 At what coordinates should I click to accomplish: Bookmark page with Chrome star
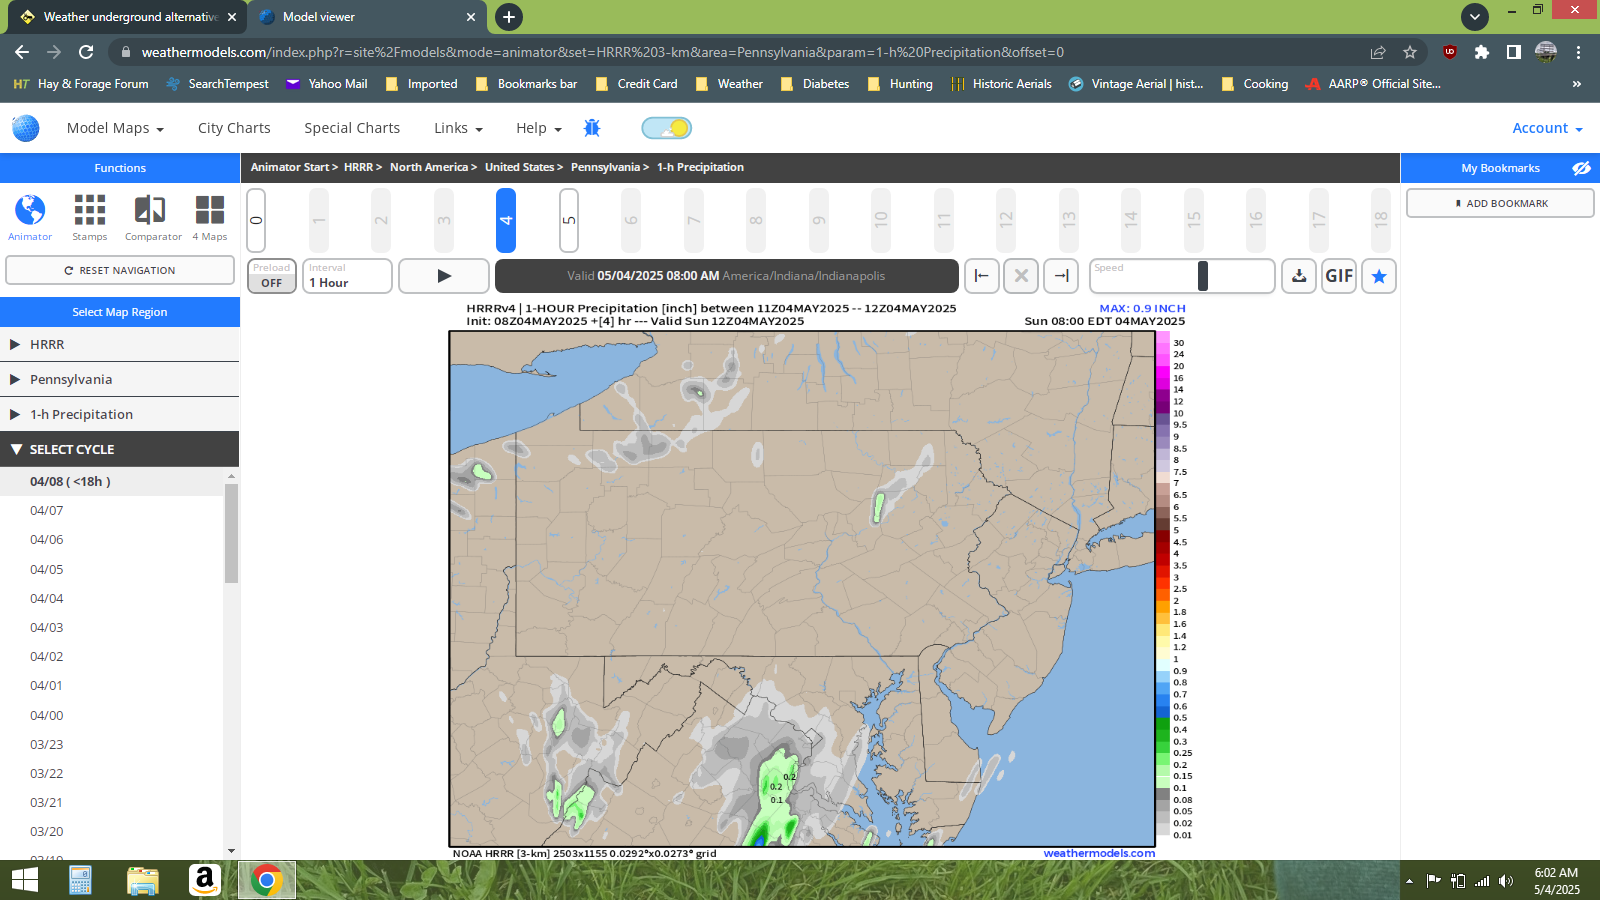tap(1410, 52)
